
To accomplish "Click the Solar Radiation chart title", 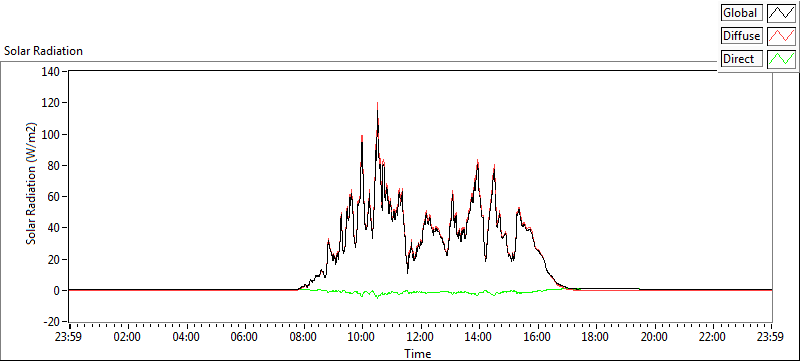I will [43, 51].
